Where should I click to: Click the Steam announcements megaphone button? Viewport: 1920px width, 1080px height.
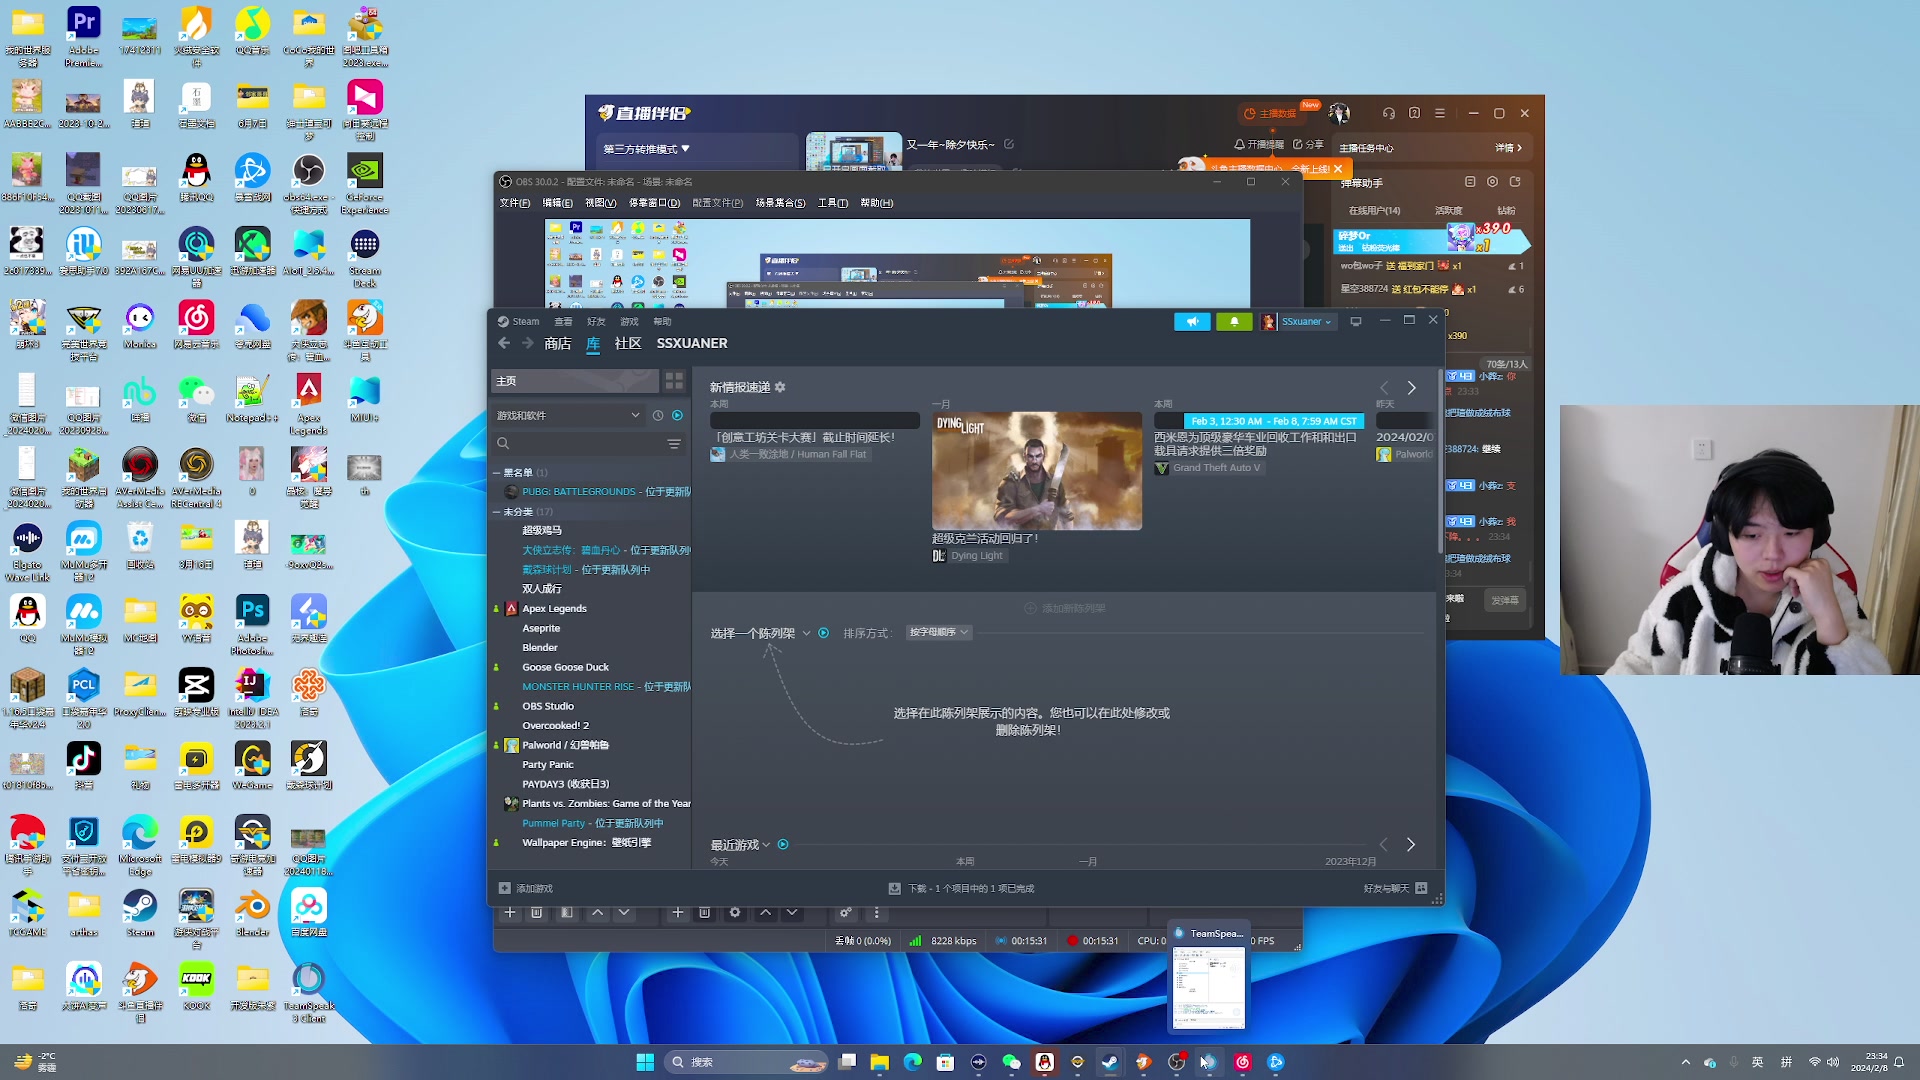(1192, 321)
